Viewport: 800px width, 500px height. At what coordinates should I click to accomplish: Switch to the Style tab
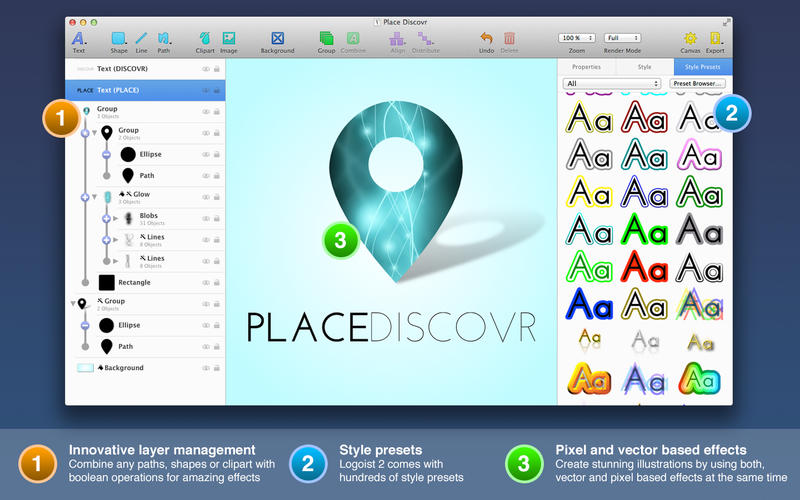coord(644,67)
